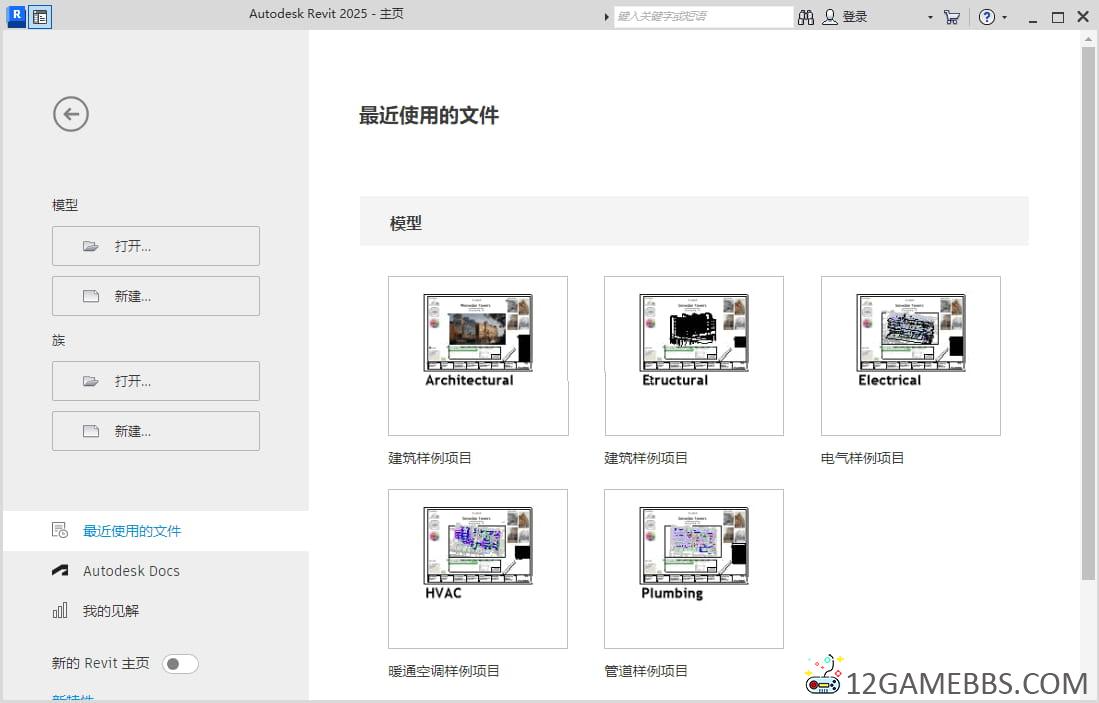Click the arrow left of the search field
Image resolution: width=1099 pixels, height=703 pixels.
[x=606, y=17]
